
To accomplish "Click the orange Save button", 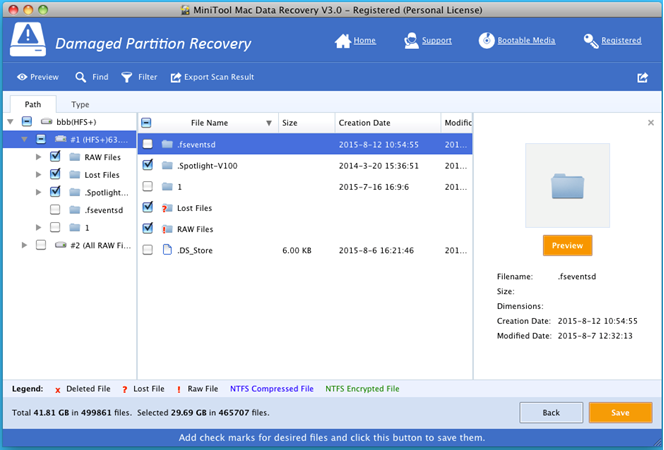I will 620,413.
